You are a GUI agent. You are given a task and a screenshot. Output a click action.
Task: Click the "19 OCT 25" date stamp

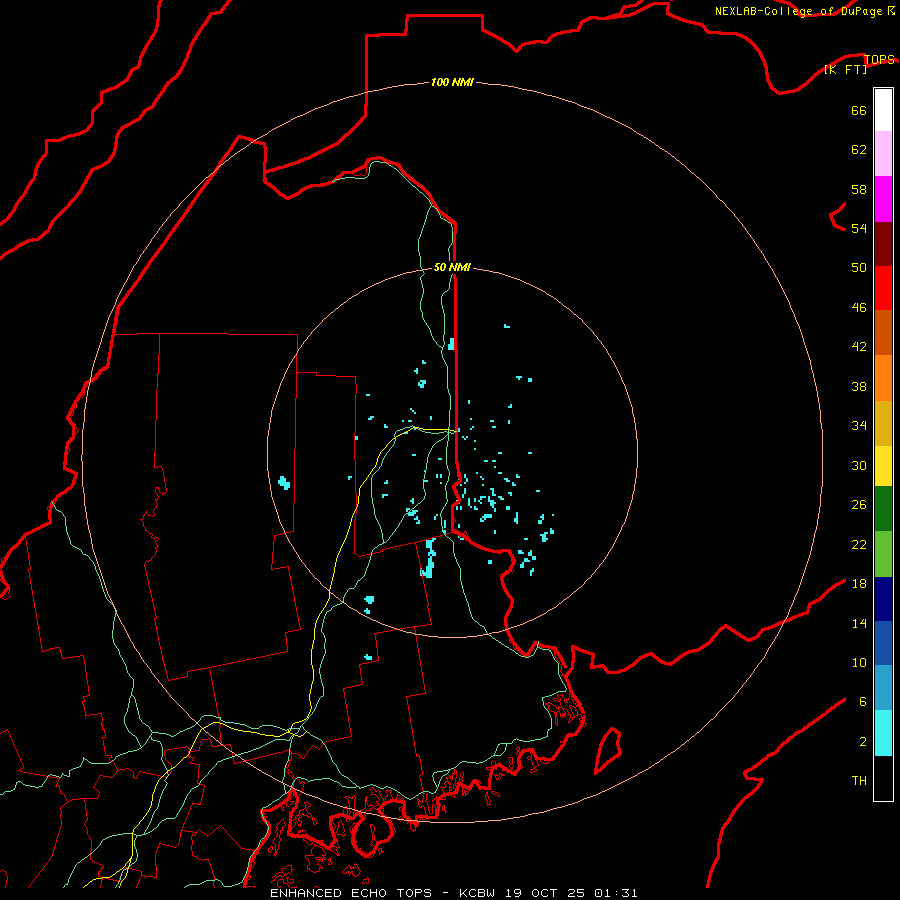coord(545,893)
